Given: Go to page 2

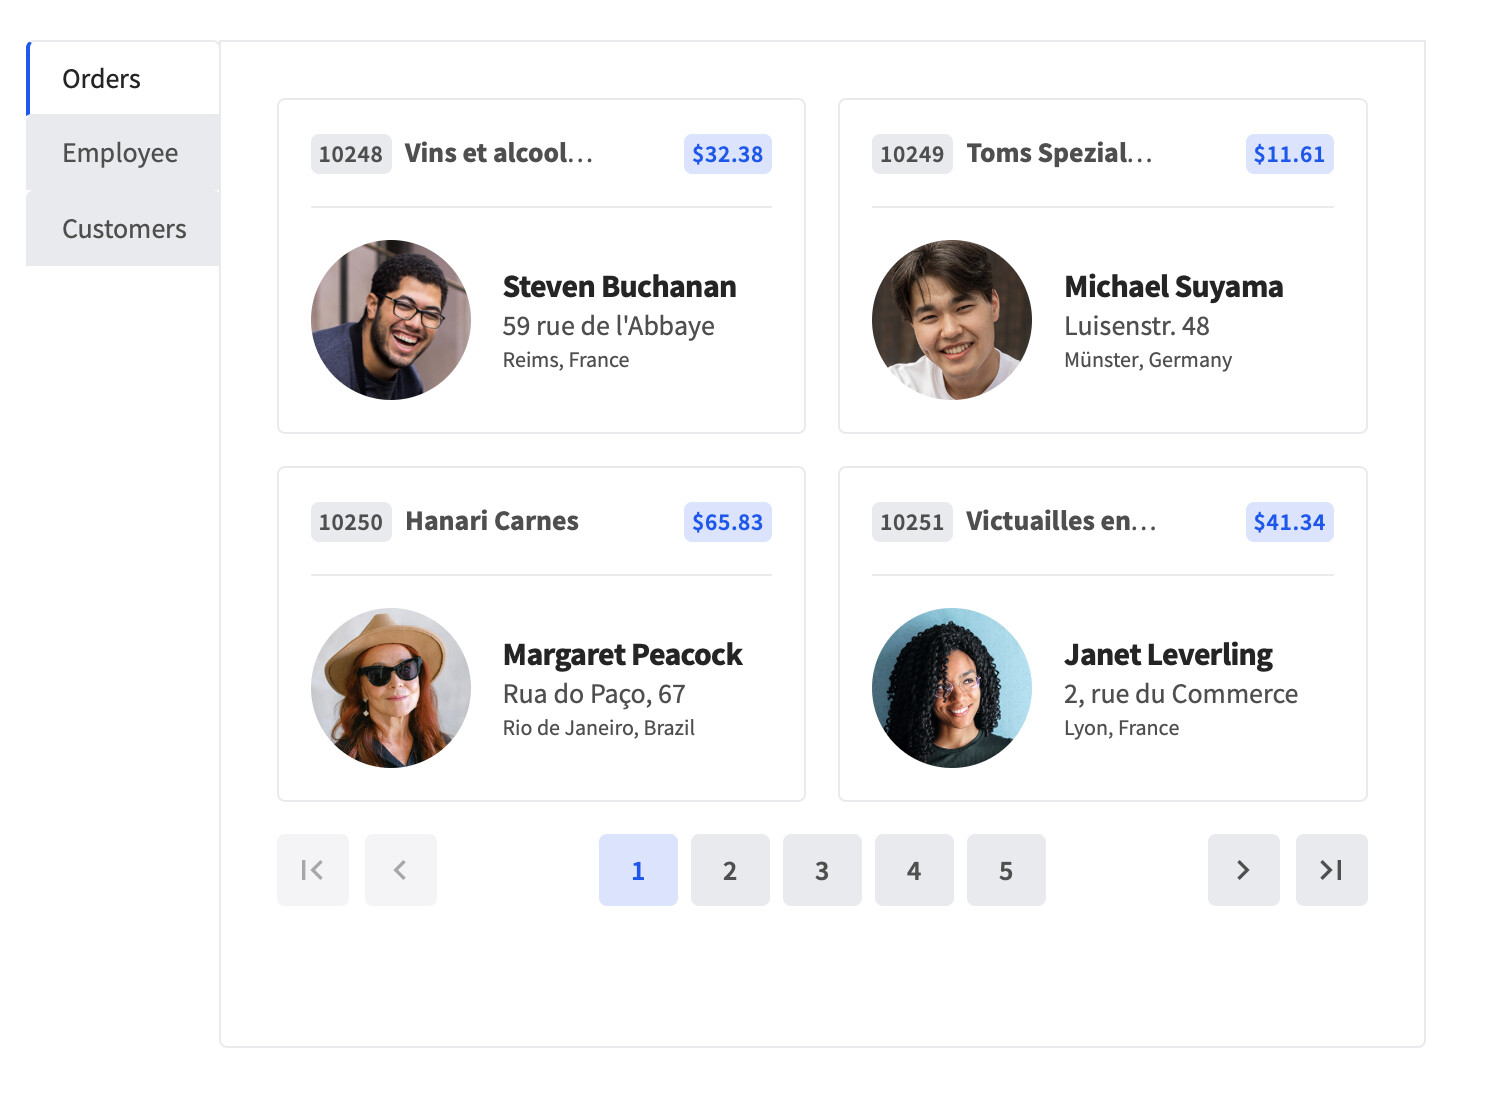Looking at the screenshot, I should (730, 870).
